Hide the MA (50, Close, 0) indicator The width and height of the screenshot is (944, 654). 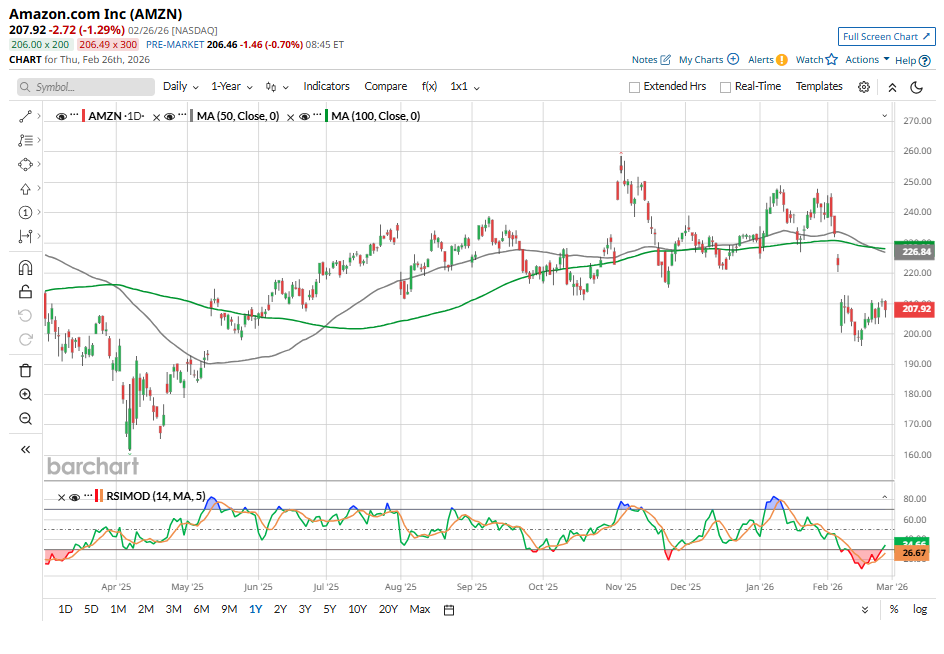coord(169,117)
